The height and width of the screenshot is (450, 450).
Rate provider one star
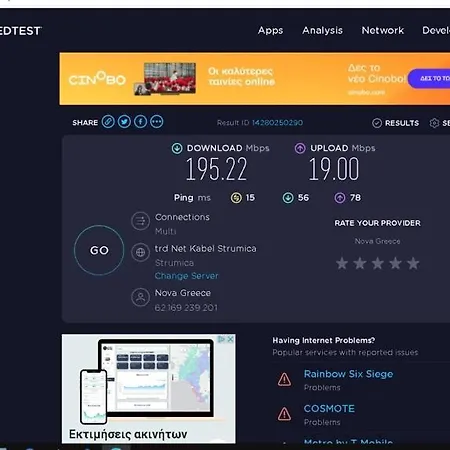click(342, 263)
